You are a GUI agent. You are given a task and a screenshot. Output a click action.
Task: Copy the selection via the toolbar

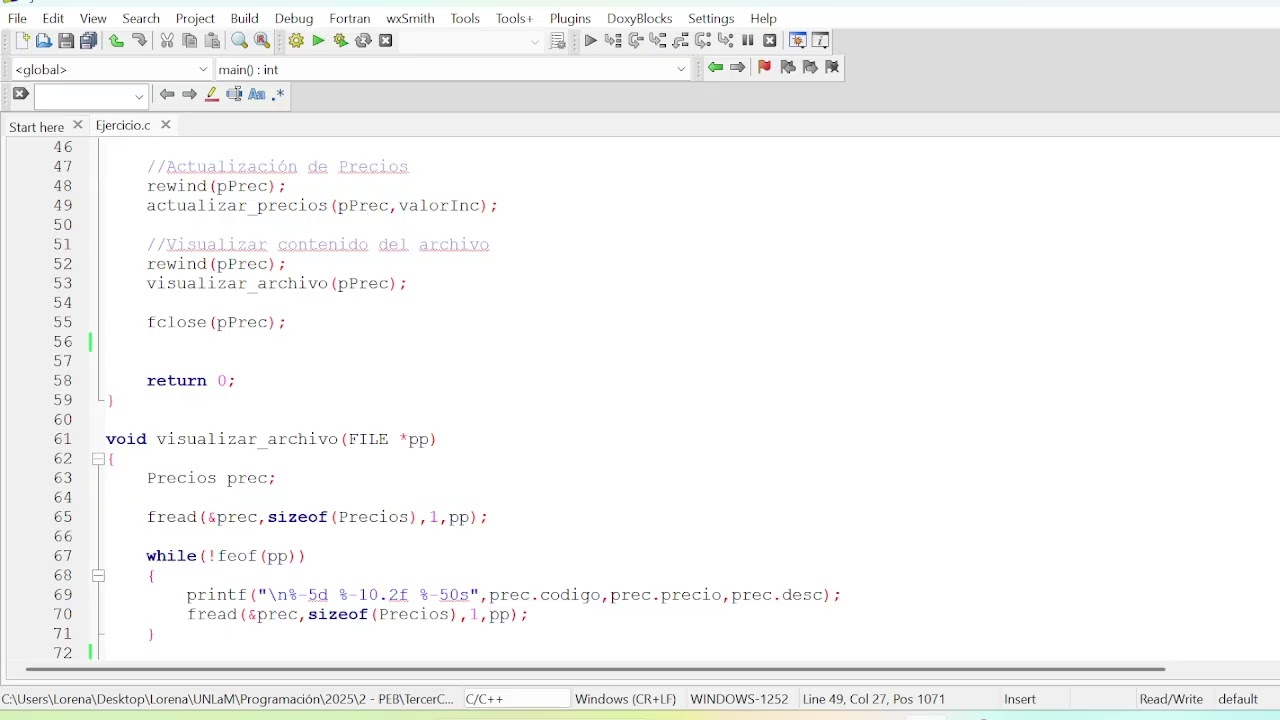point(189,41)
